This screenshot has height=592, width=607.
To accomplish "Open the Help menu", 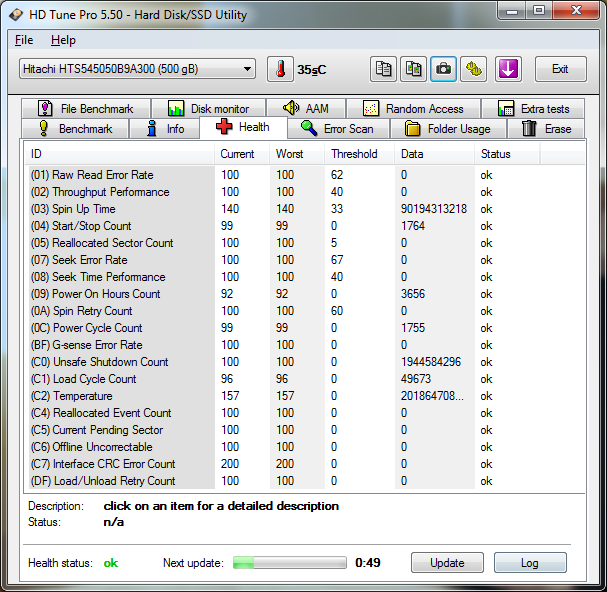I will point(63,40).
